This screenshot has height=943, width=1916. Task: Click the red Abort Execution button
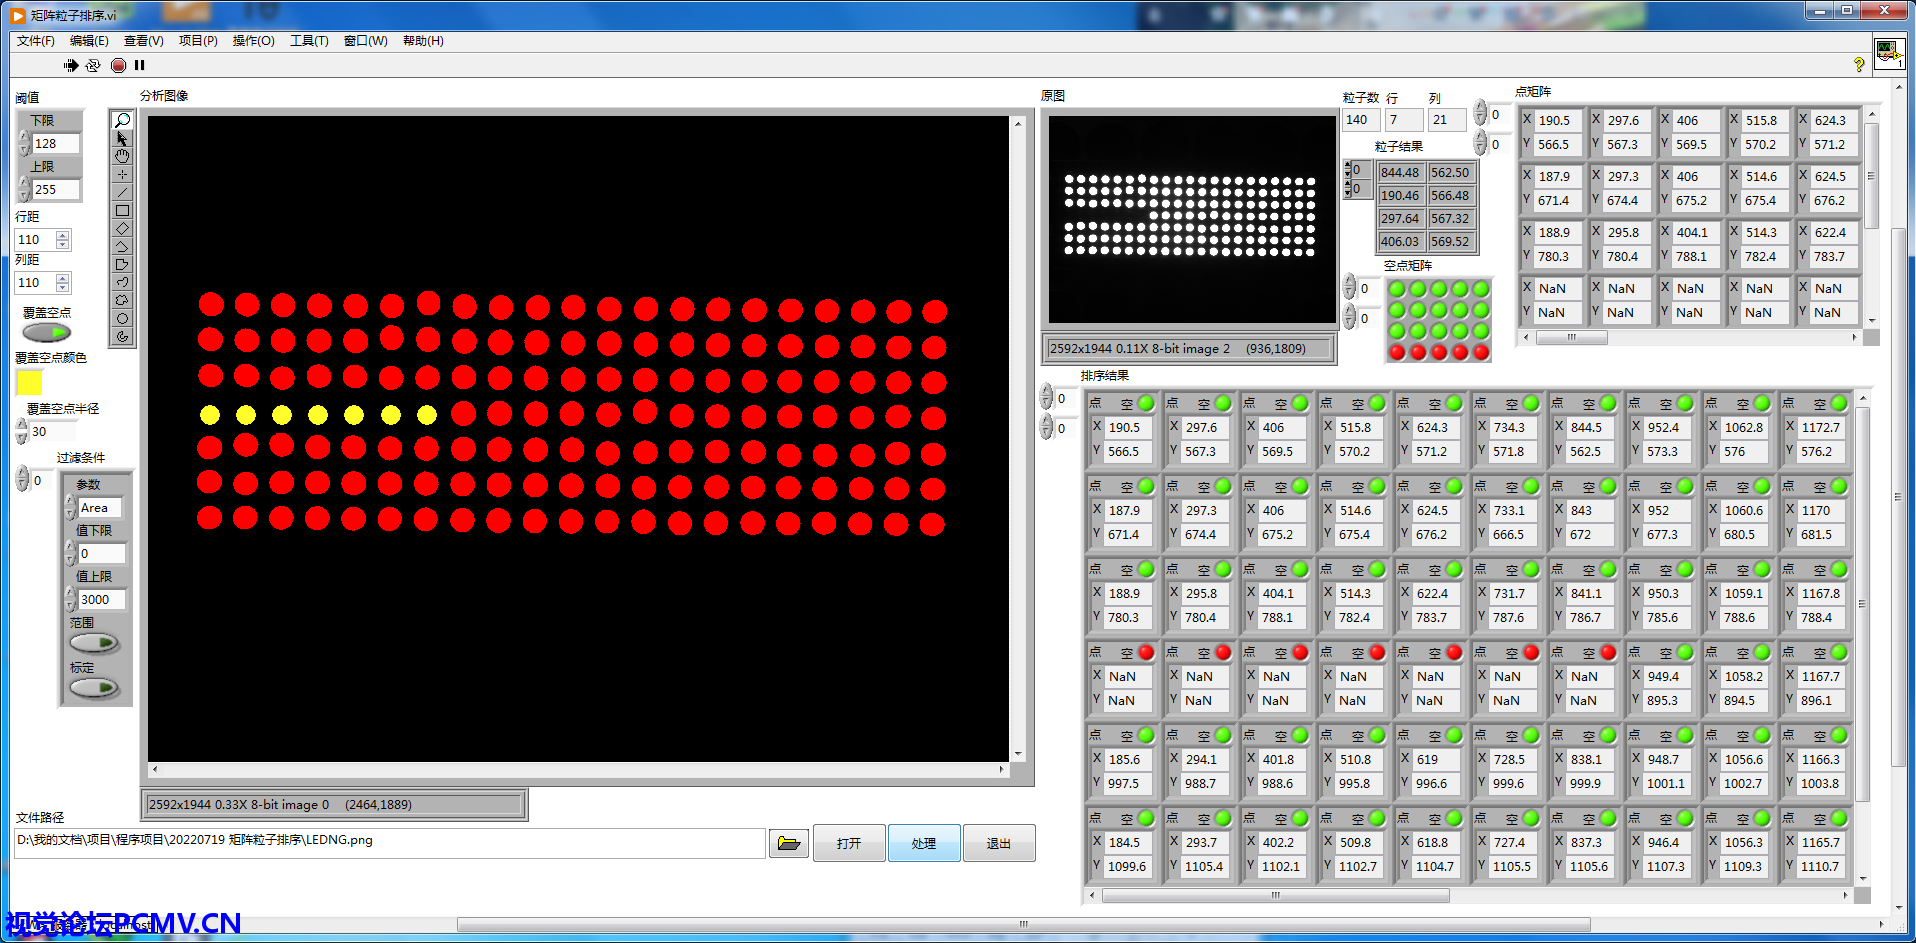coord(118,66)
